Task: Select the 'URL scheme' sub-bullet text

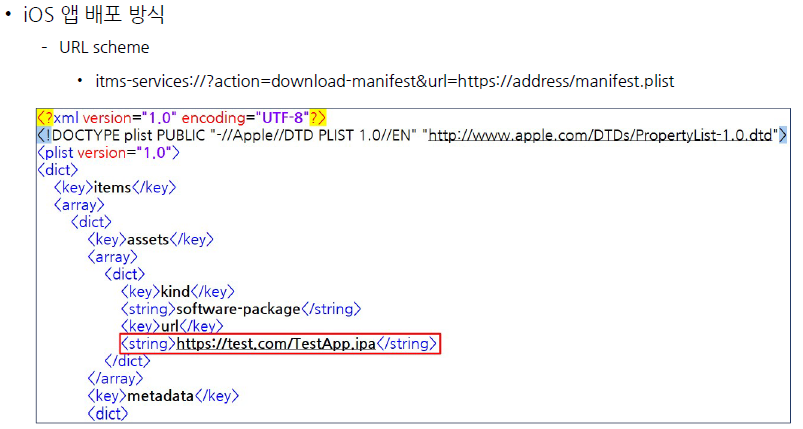Action: (104, 48)
